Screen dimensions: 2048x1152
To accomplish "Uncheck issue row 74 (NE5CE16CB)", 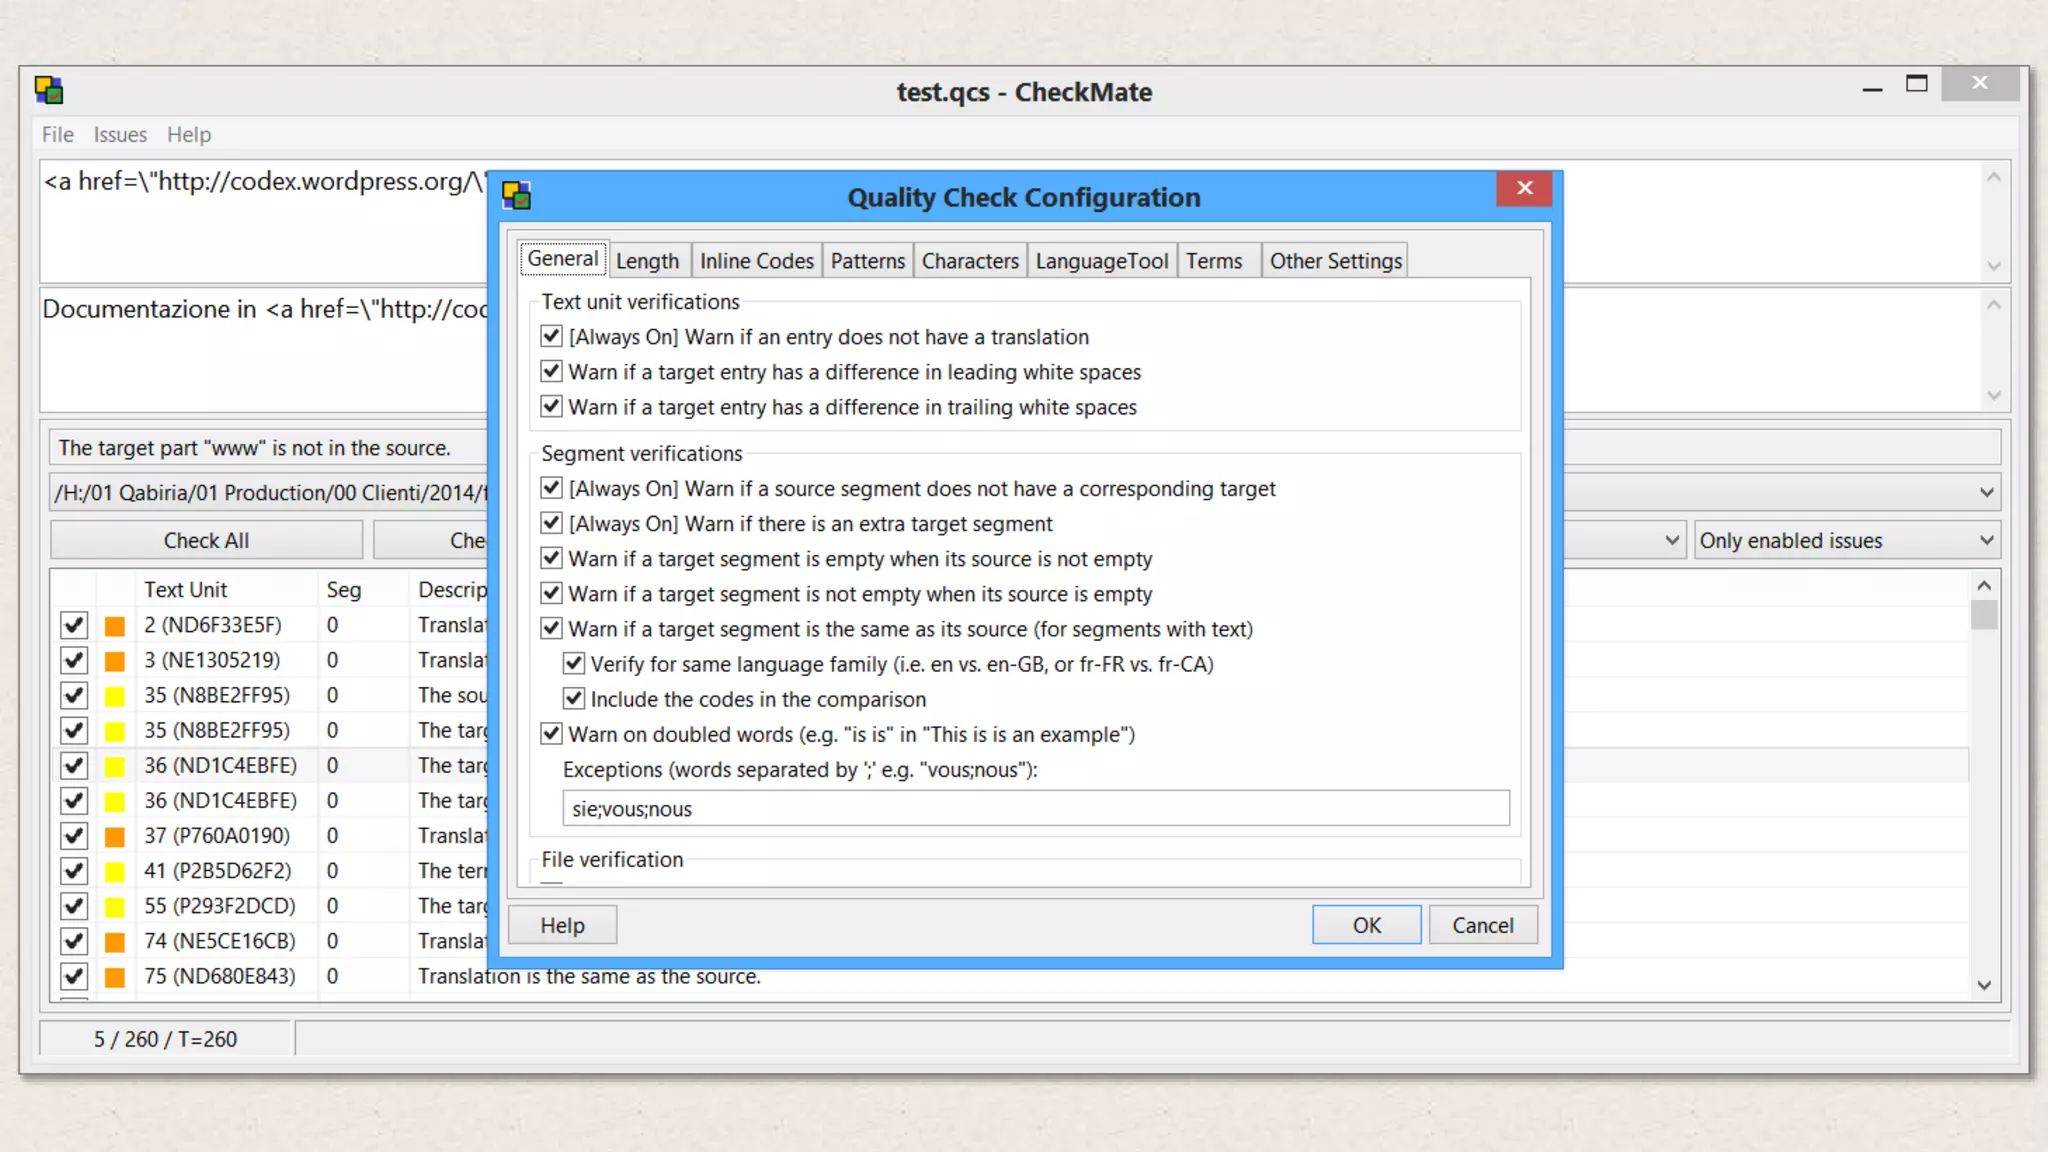I will pos(73,941).
